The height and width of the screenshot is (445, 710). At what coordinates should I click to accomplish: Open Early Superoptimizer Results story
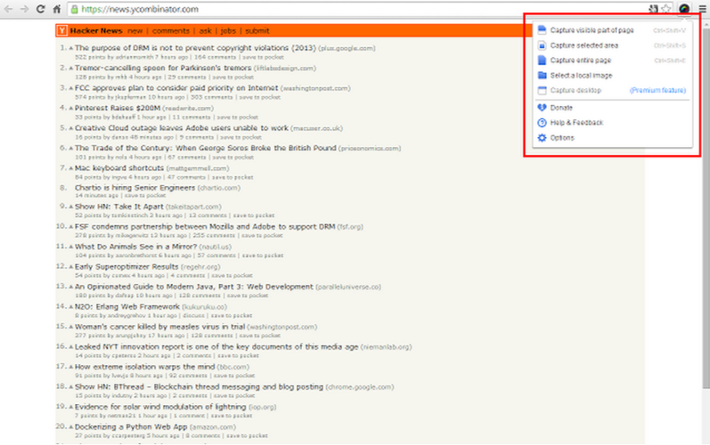(x=127, y=267)
